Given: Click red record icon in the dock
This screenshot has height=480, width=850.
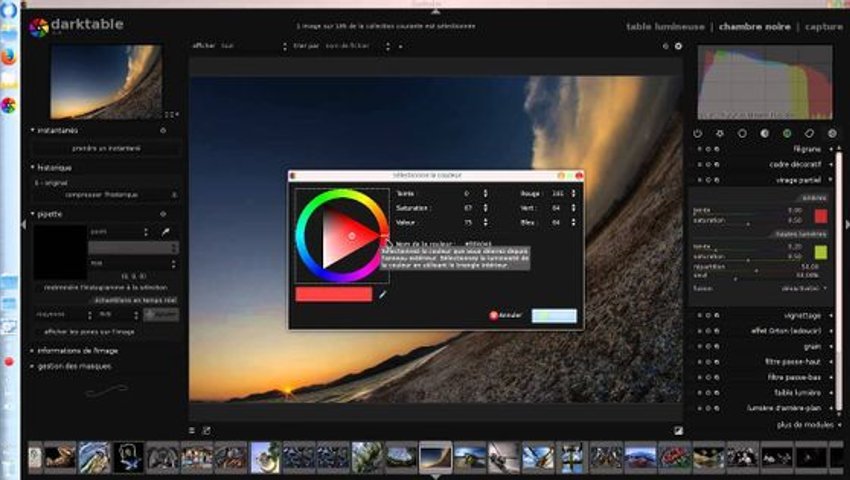Looking at the screenshot, I should tap(9, 362).
